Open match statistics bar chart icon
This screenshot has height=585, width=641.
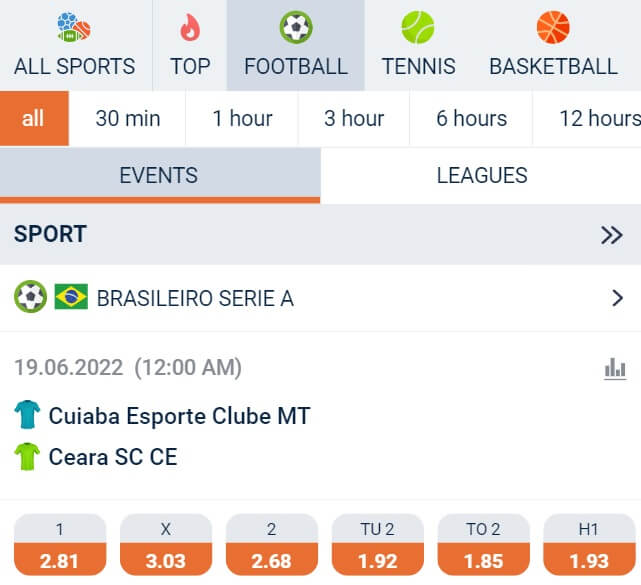coord(615,368)
